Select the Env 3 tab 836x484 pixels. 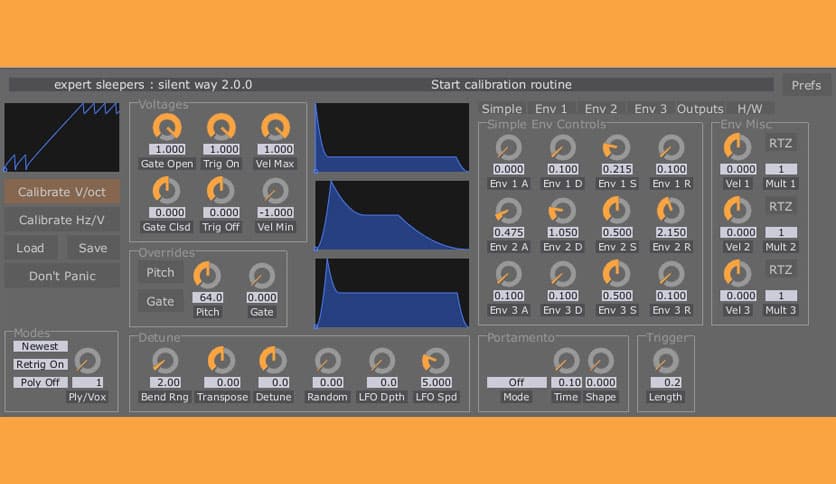tap(650, 109)
